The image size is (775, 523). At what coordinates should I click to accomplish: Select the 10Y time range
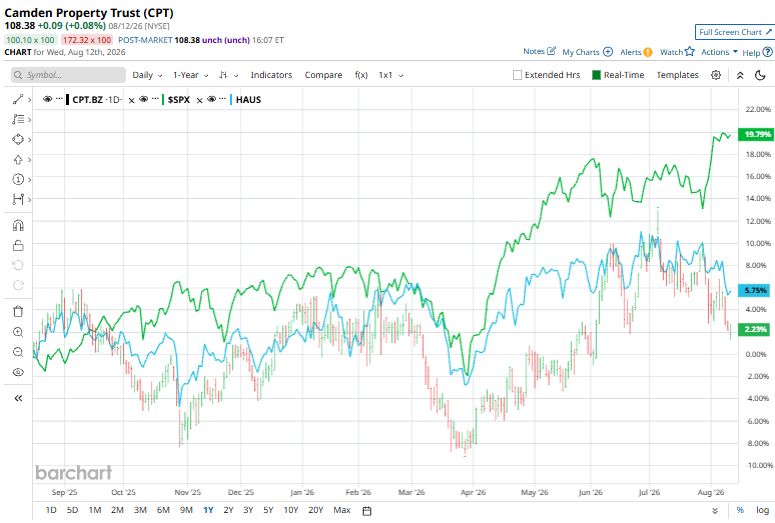[x=291, y=510]
